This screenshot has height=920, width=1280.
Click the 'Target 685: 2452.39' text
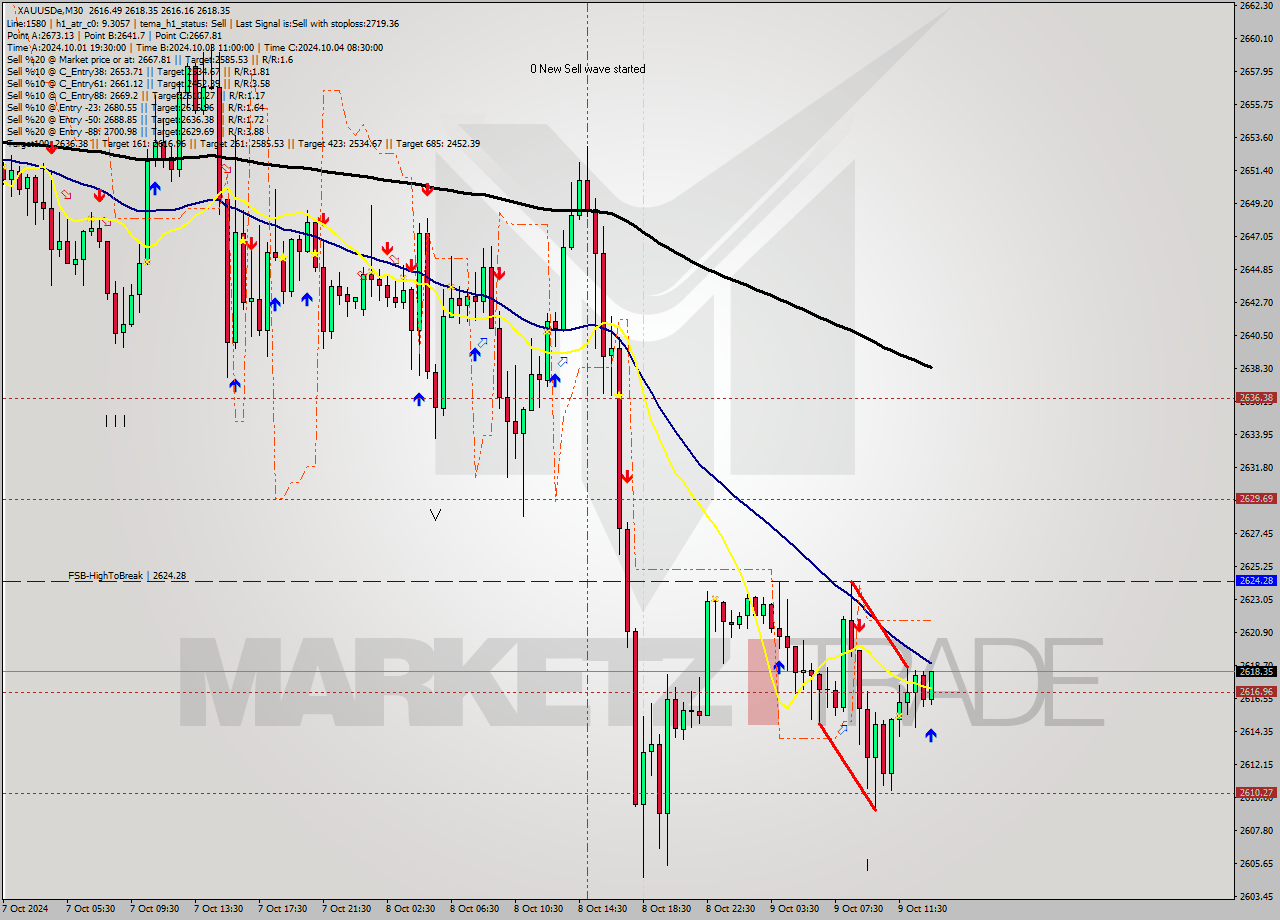tap(438, 144)
